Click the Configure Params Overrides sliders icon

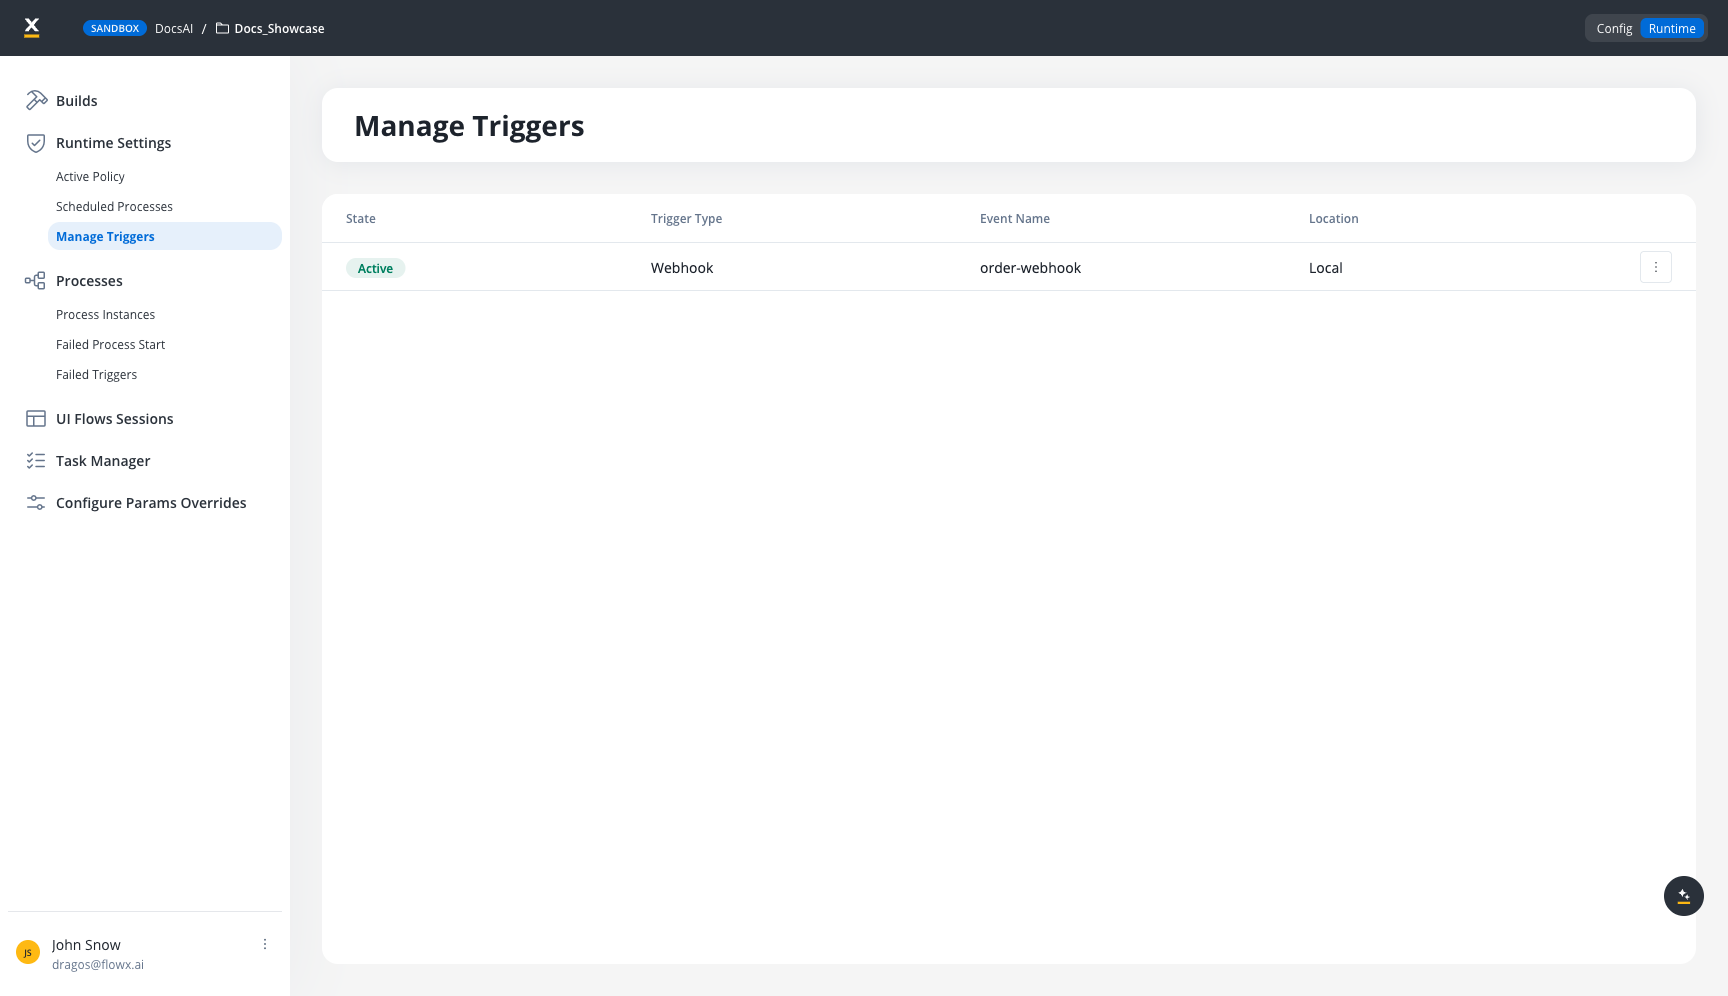click(x=36, y=502)
